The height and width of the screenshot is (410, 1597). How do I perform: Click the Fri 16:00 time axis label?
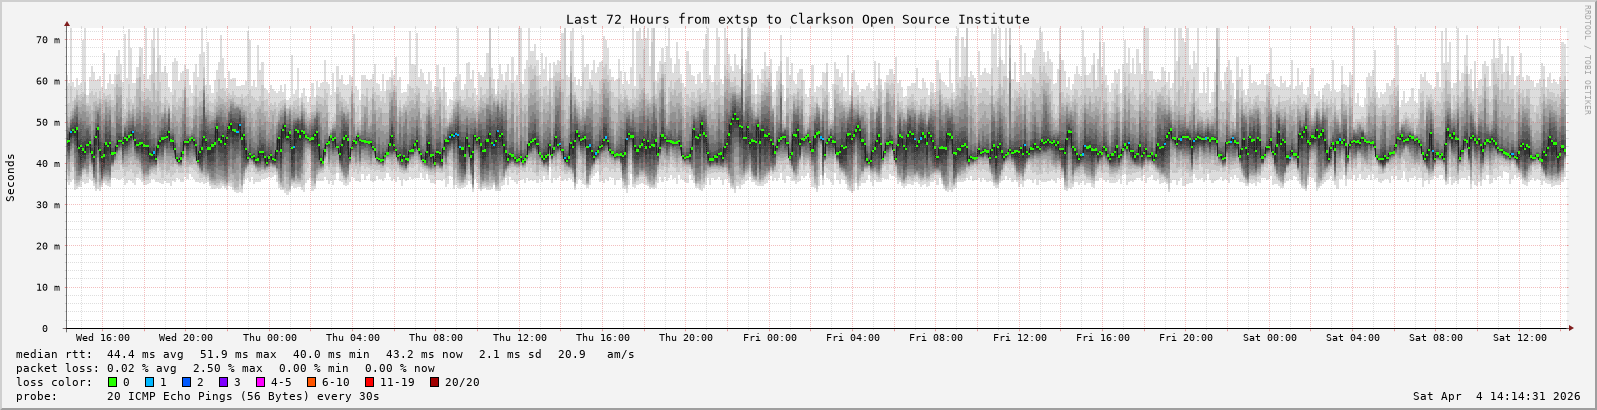tap(1102, 338)
